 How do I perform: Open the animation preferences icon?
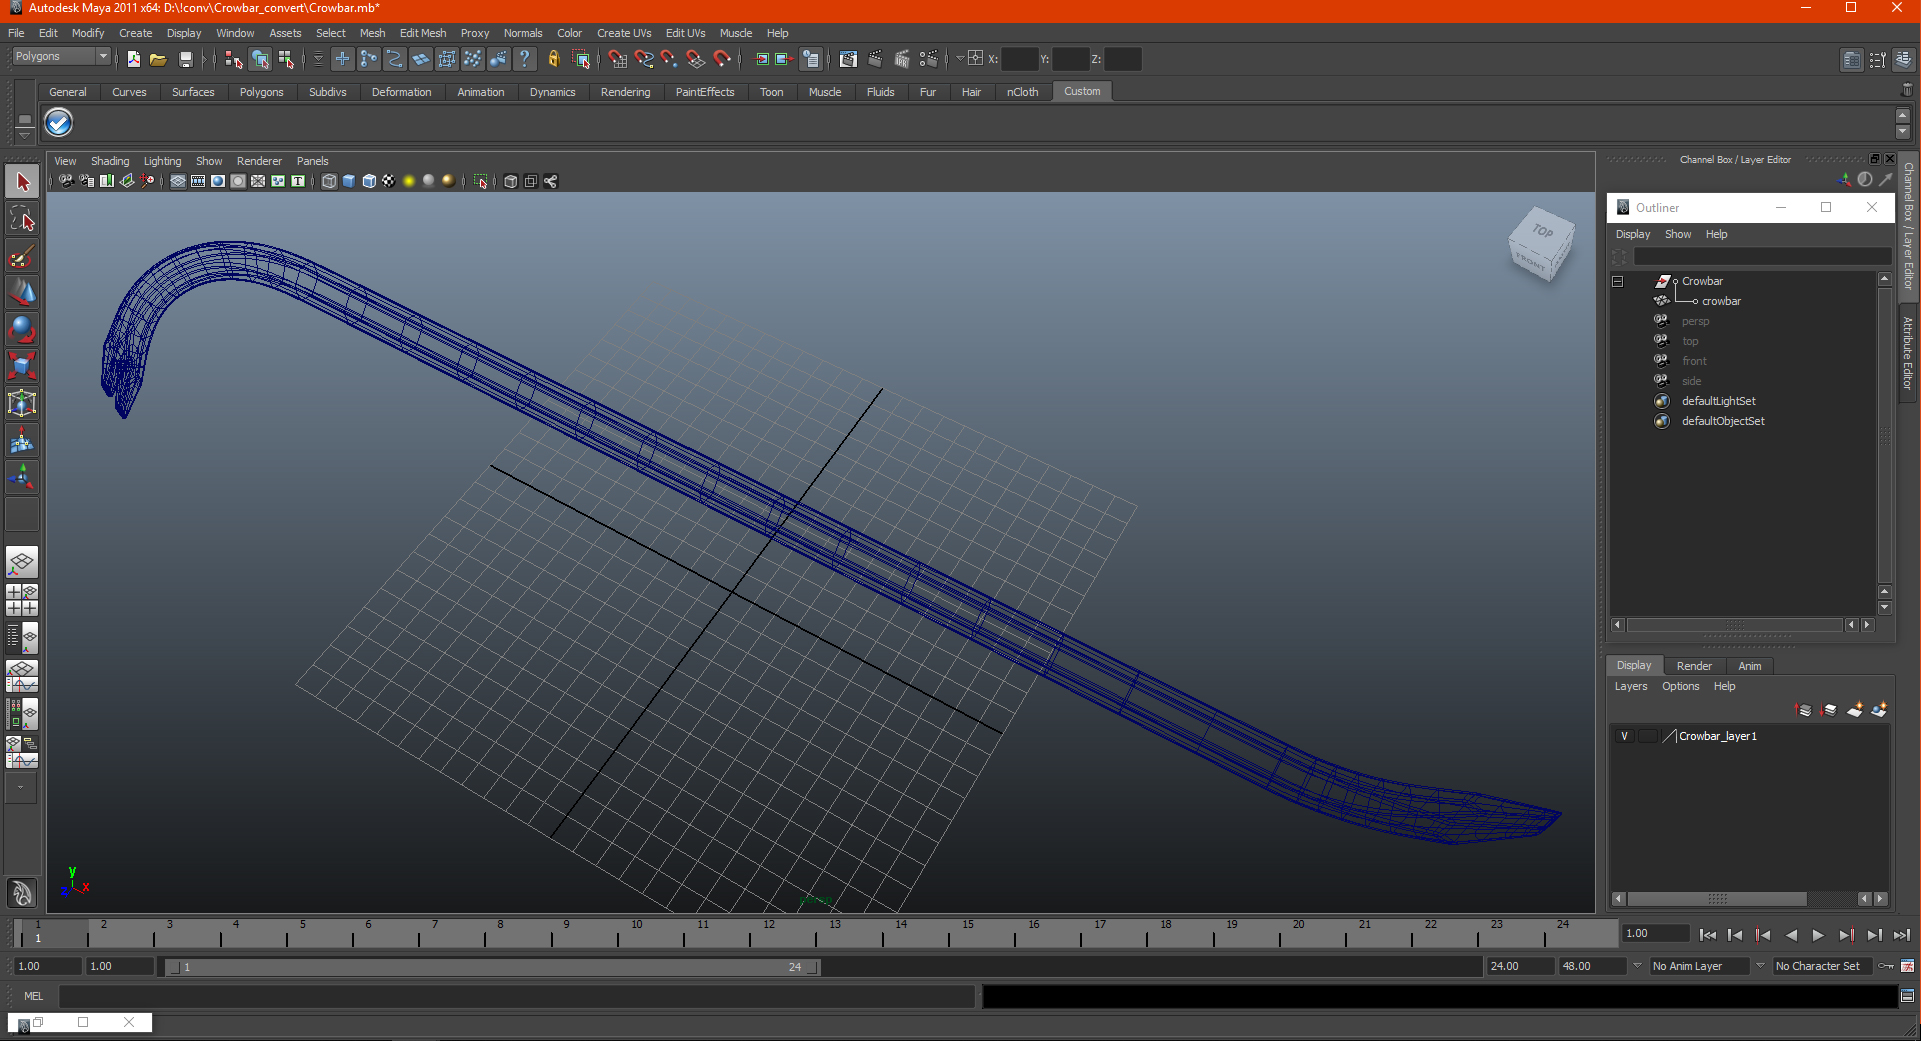tap(1908, 966)
